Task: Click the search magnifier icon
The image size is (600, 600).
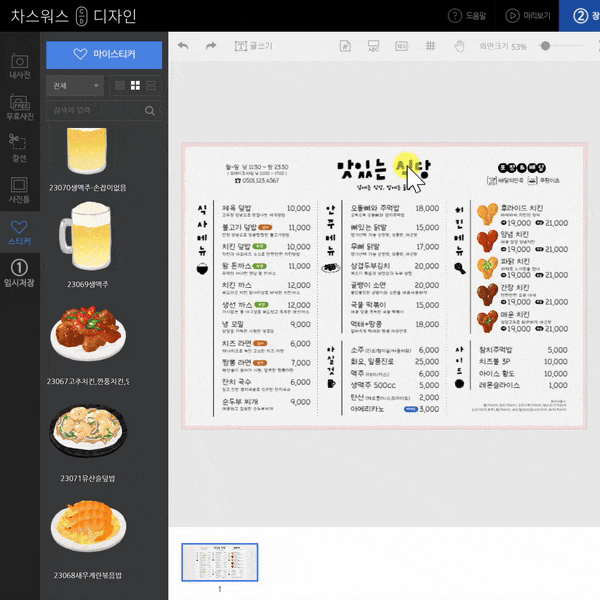Action: [150, 111]
